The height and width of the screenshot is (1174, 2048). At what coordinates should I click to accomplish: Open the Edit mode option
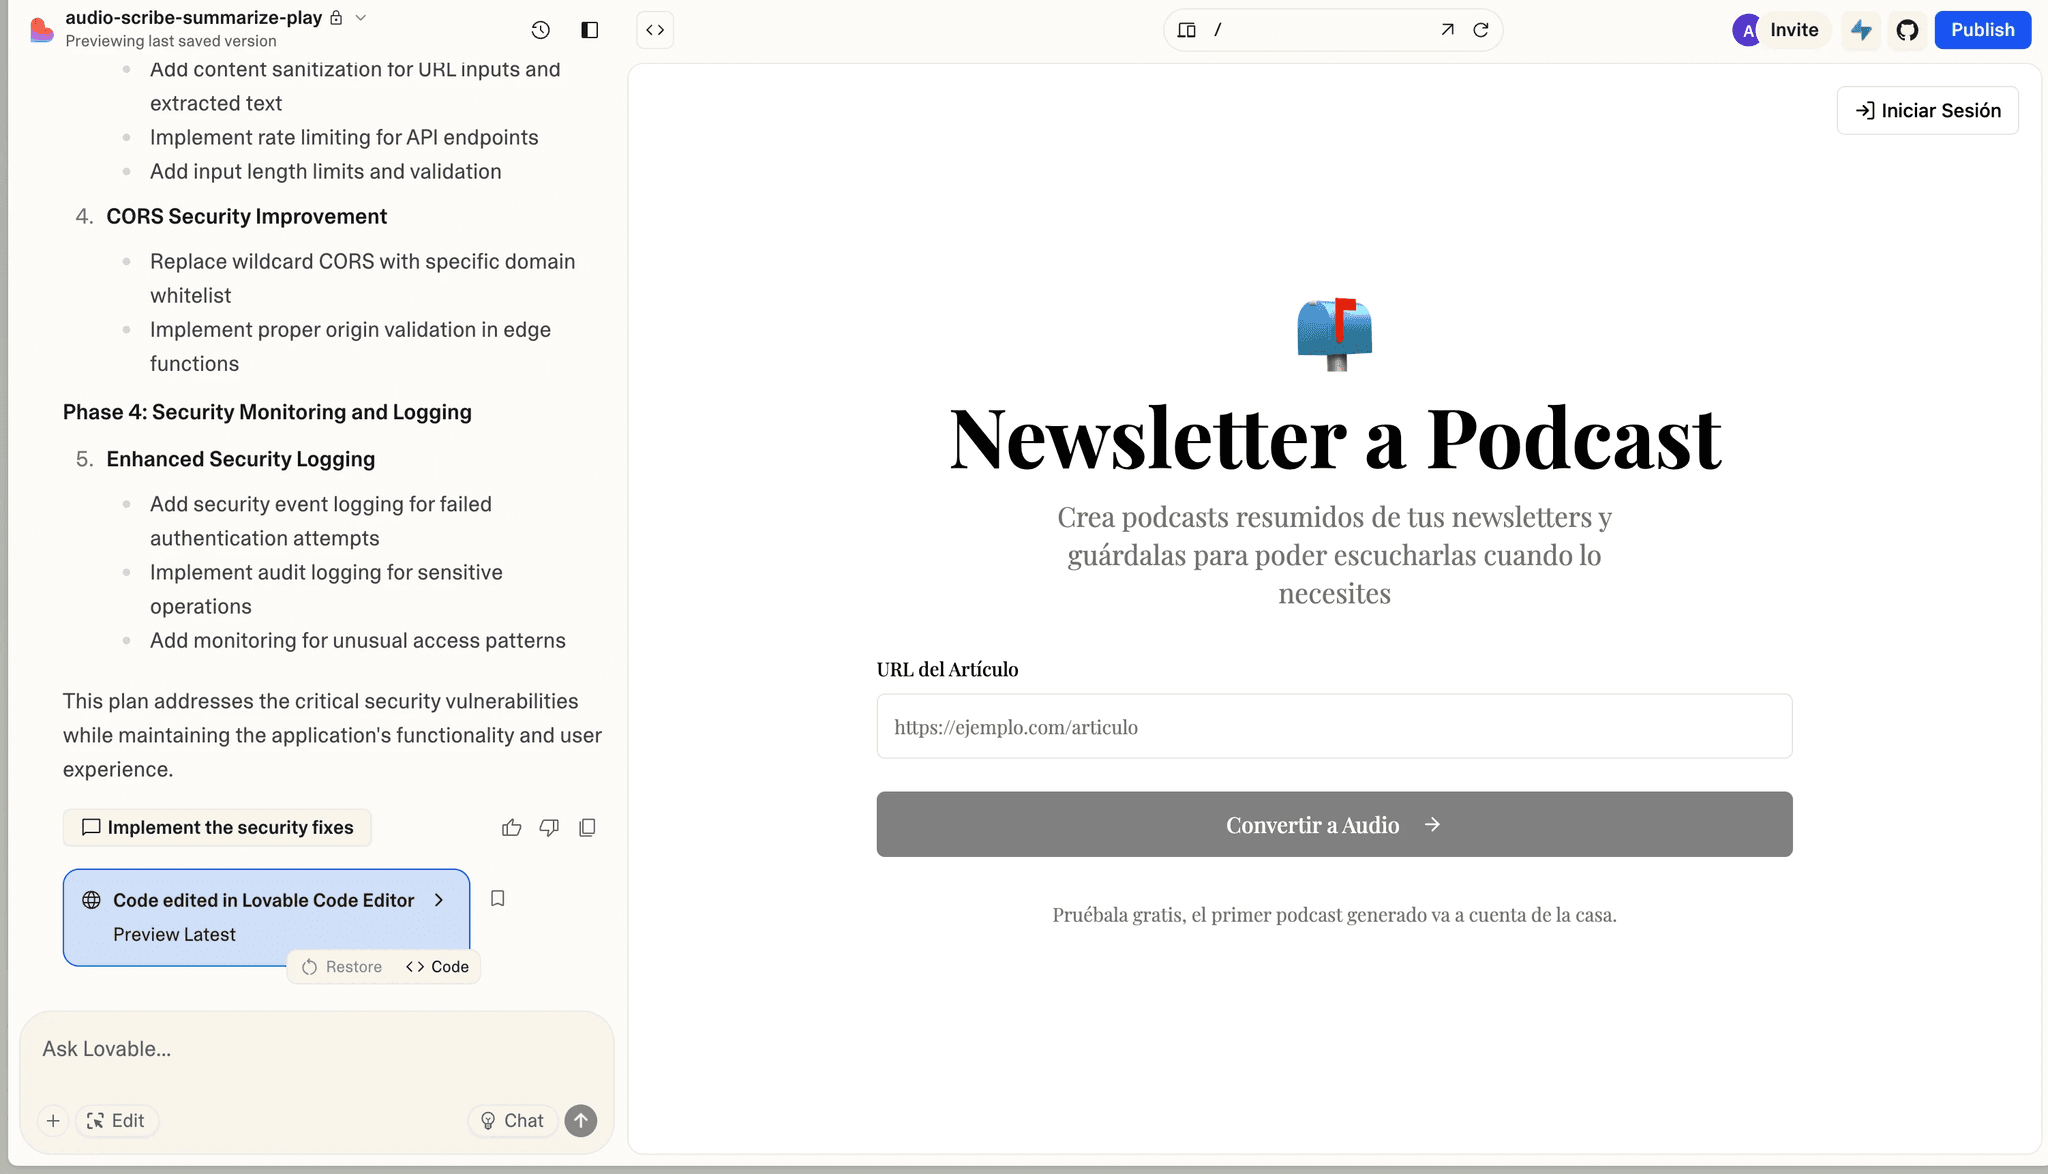point(116,1120)
